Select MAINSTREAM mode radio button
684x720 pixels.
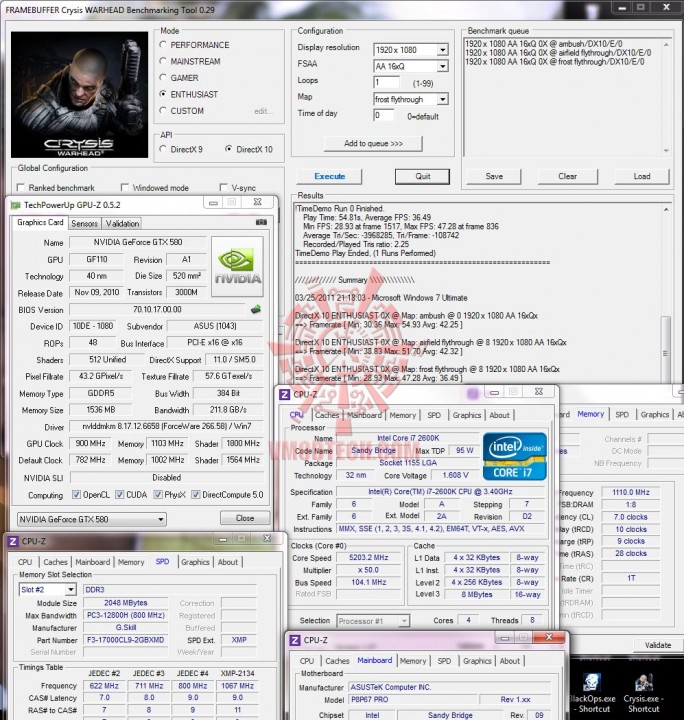coord(163,61)
